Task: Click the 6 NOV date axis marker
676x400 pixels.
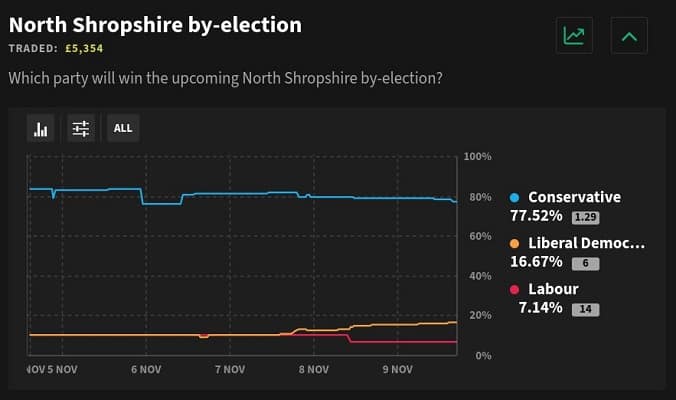Action: click(146, 369)
